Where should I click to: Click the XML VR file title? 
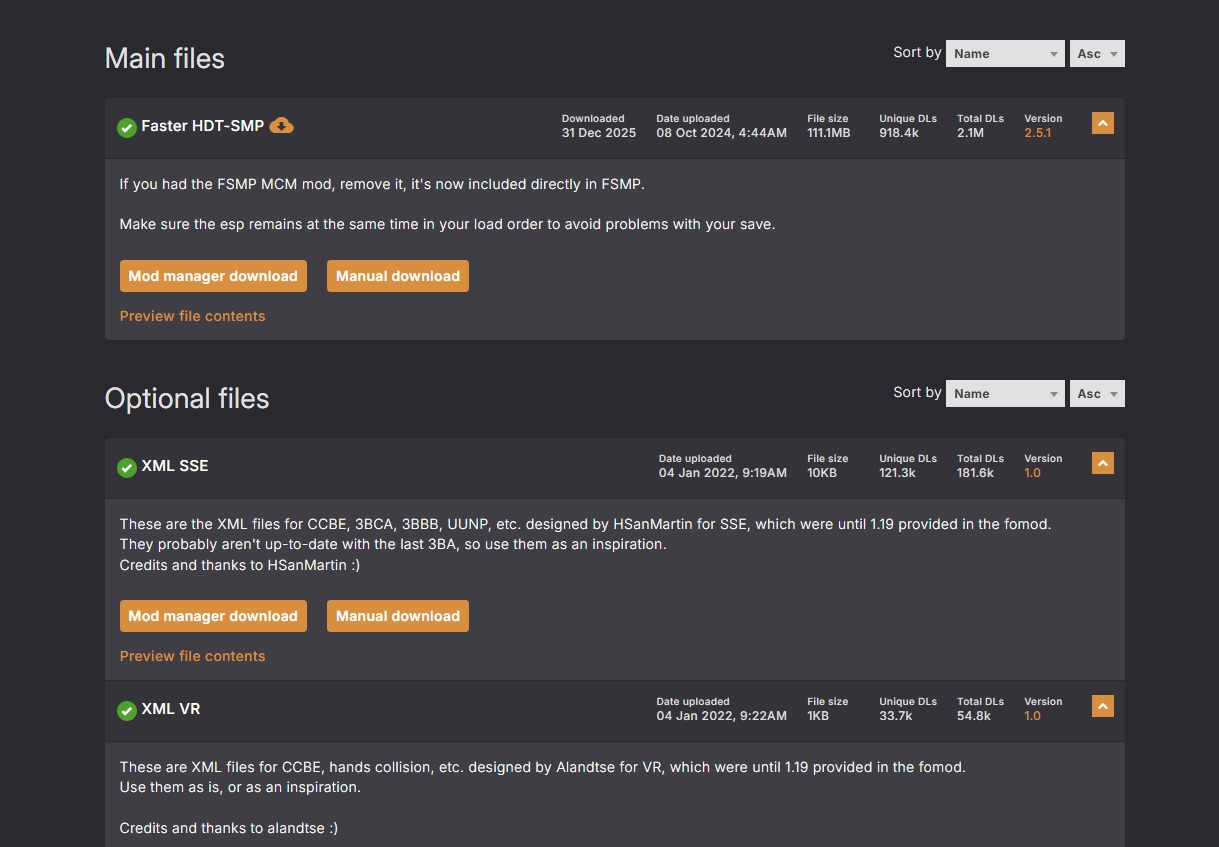[x=171, y=709]
